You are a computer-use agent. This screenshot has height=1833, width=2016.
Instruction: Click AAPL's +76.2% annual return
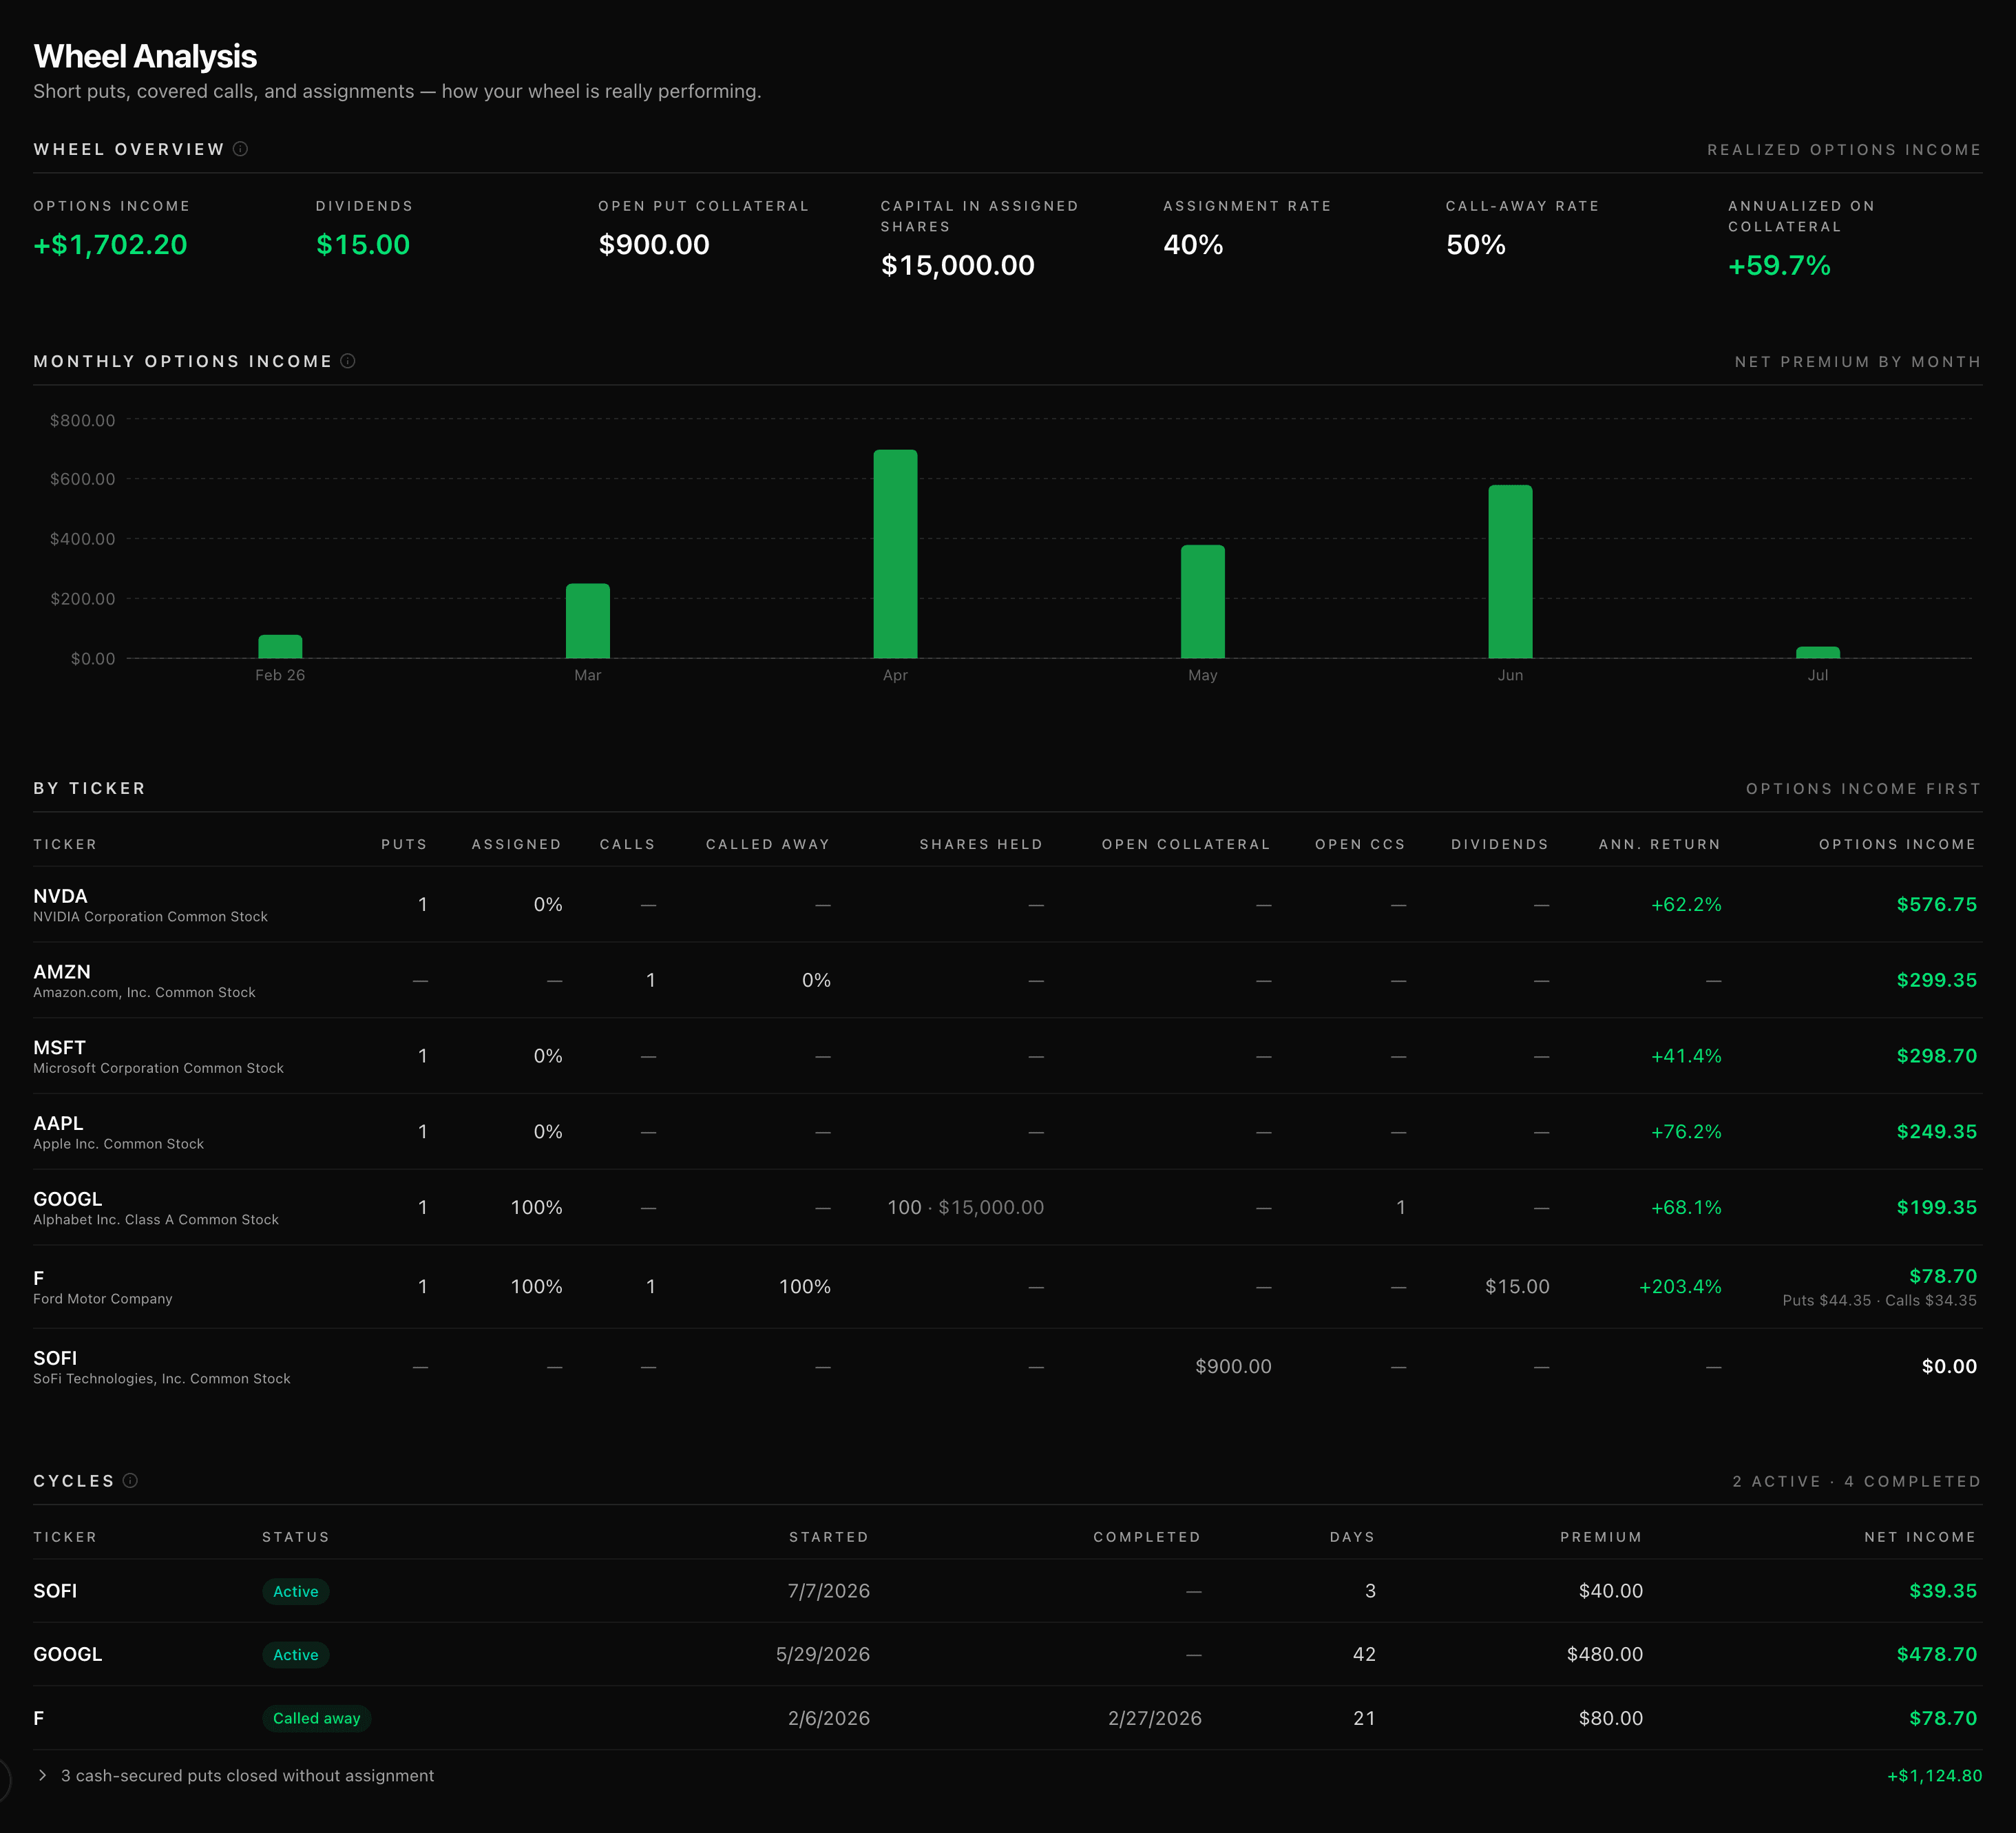coord(1686,1132)
